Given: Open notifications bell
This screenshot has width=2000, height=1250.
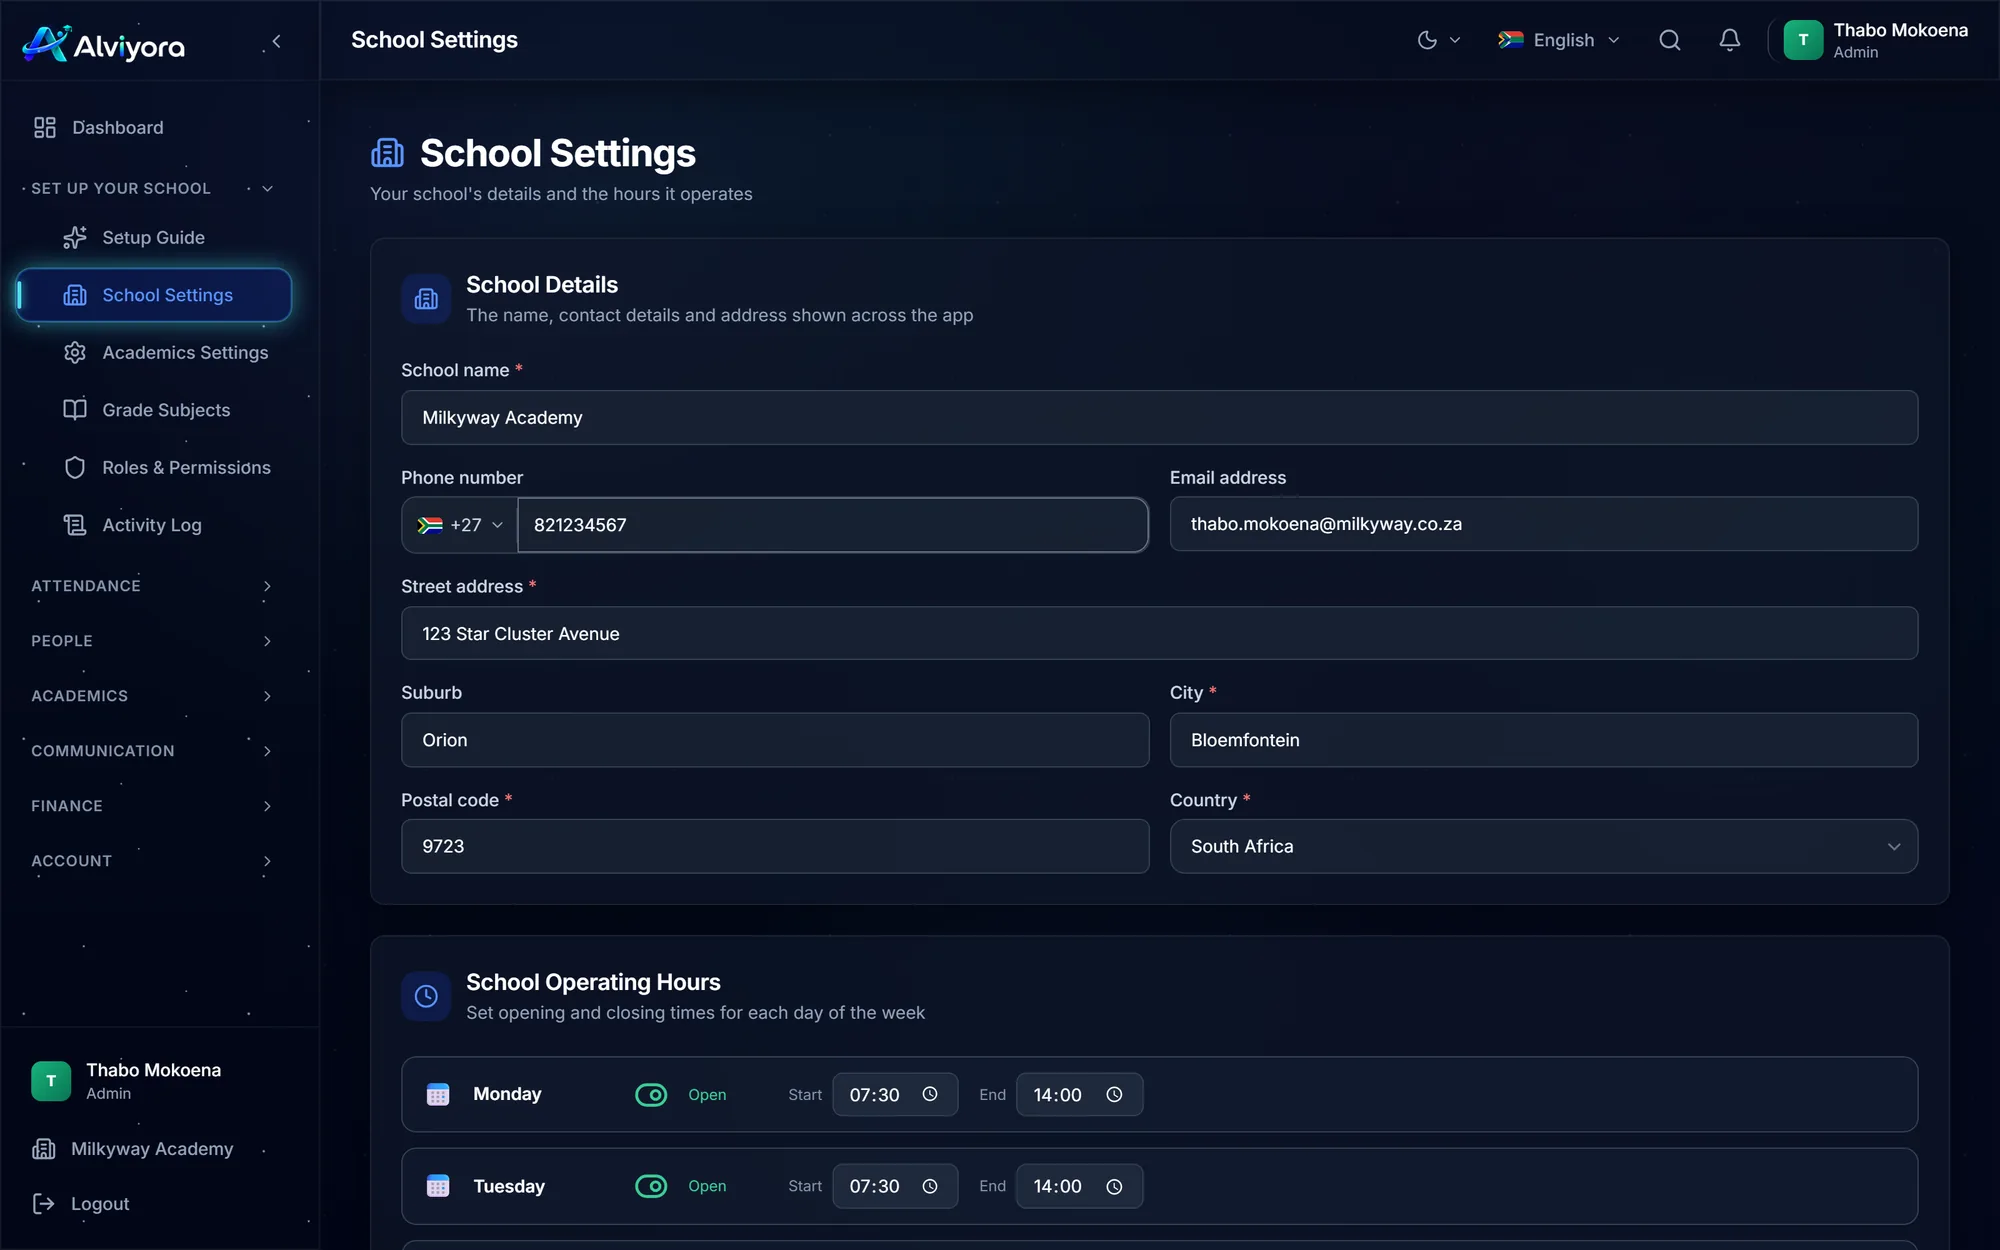Looking at the screenshot, I should [1730, 40].
